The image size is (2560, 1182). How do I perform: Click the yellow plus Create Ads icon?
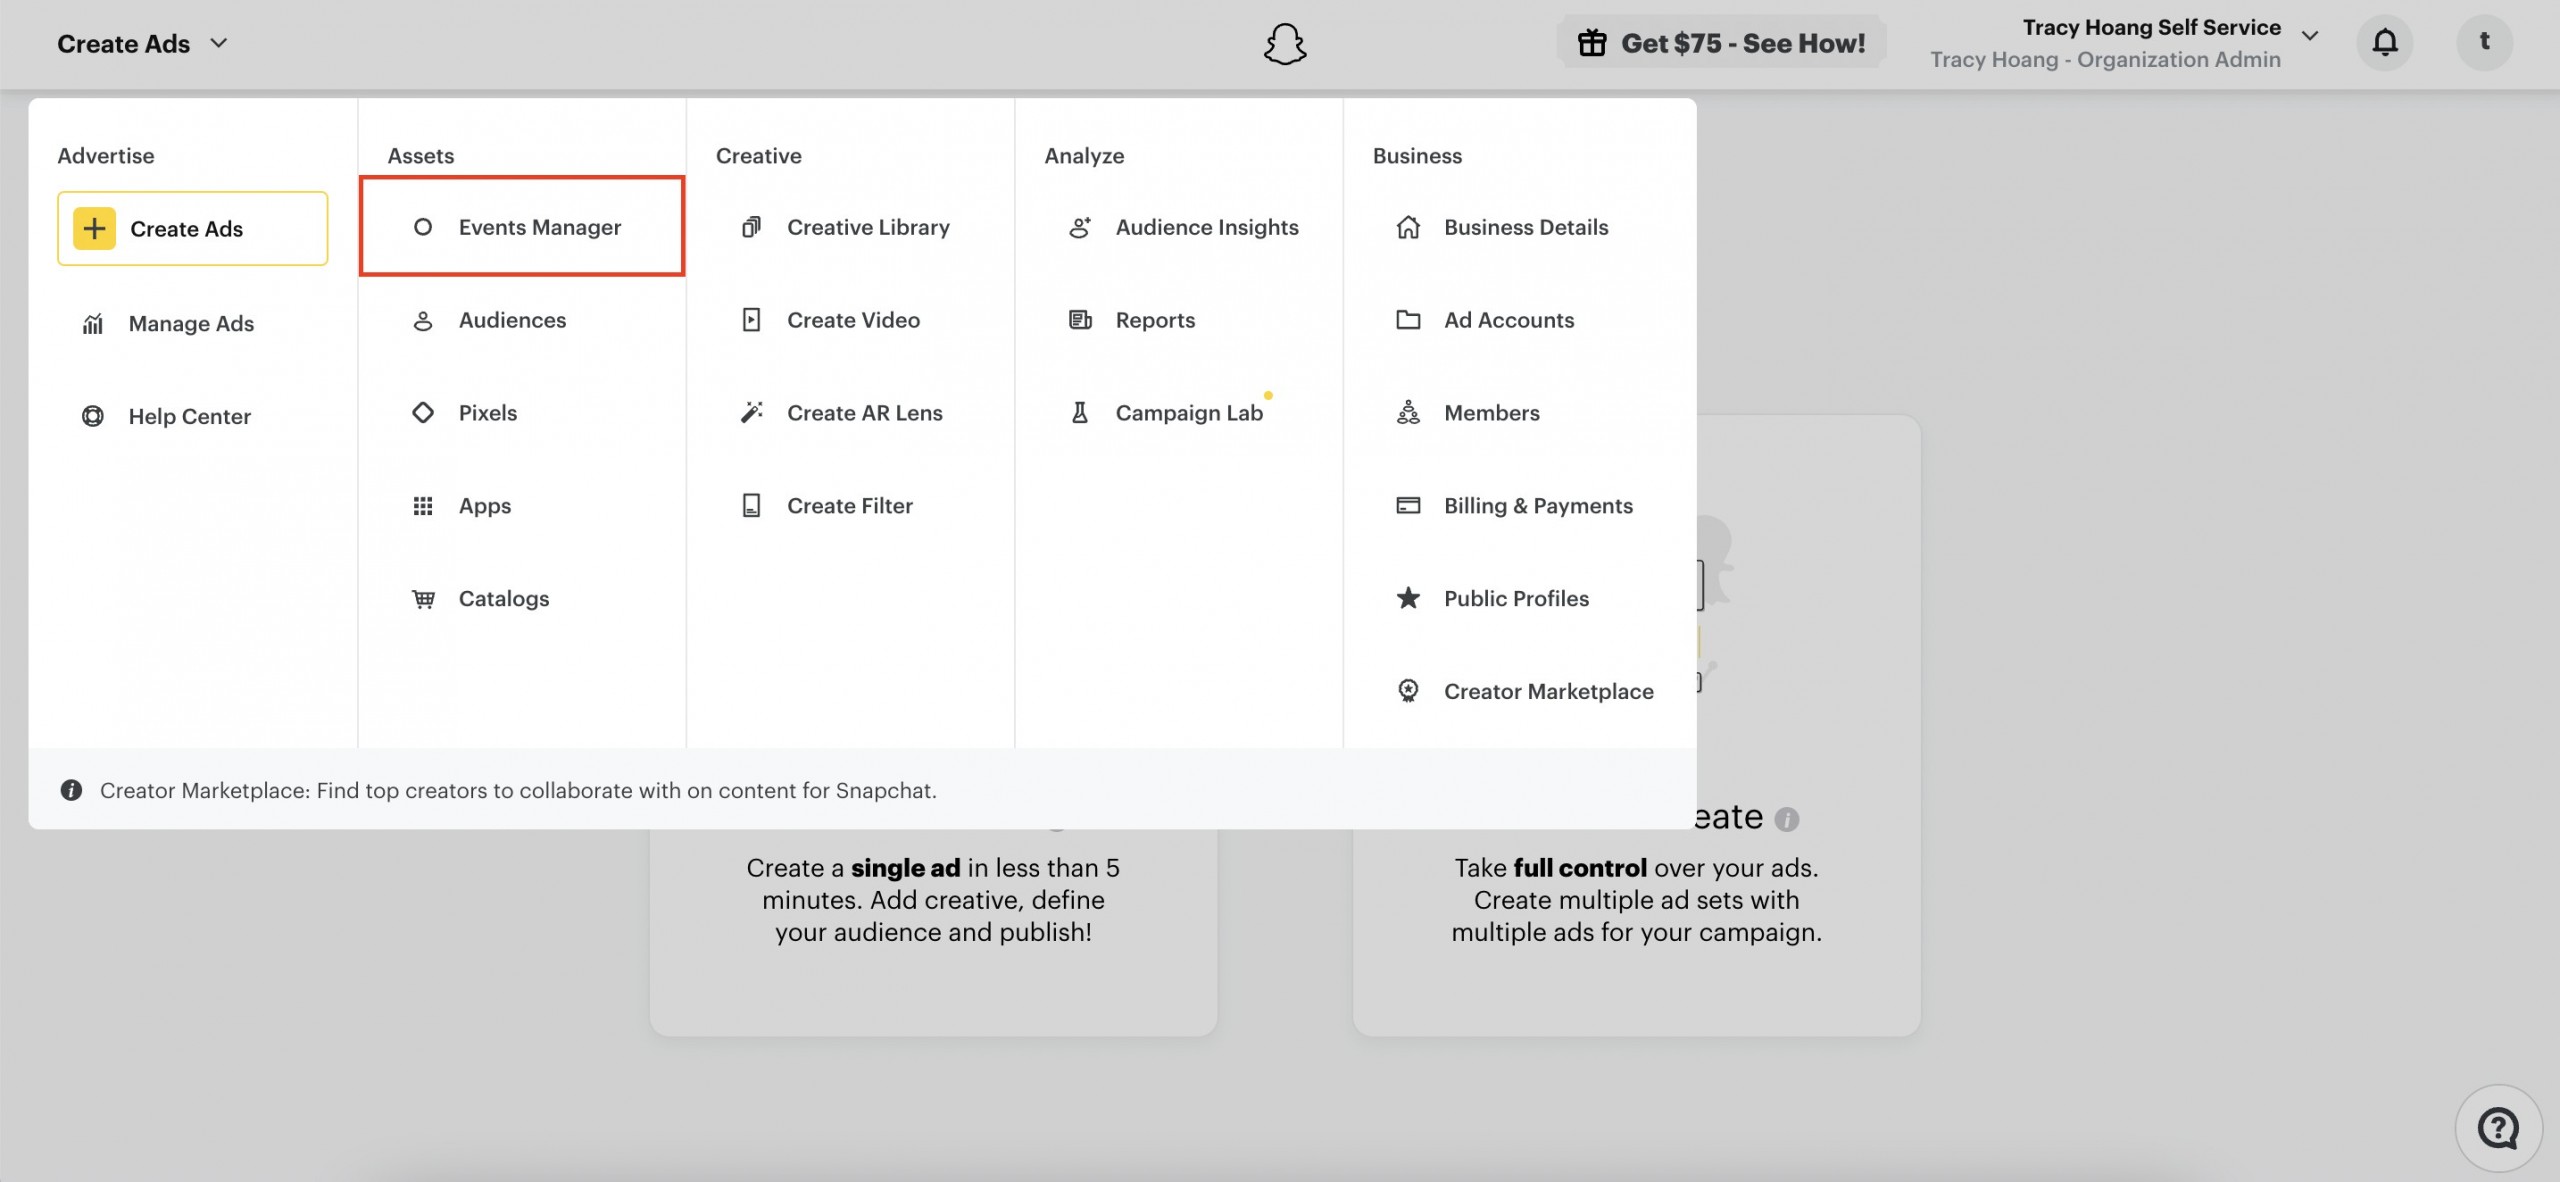(94, 229)
